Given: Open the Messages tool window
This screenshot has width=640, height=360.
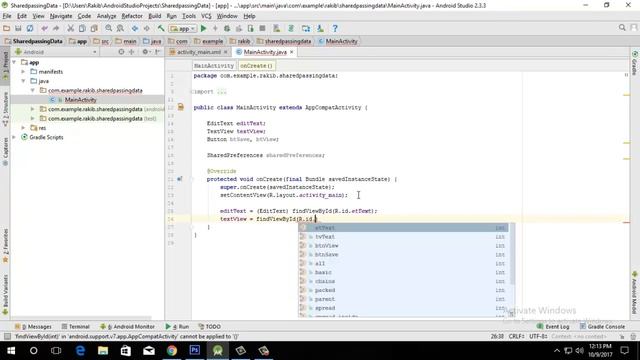Looking at the screenshot, I should [33, 327].
